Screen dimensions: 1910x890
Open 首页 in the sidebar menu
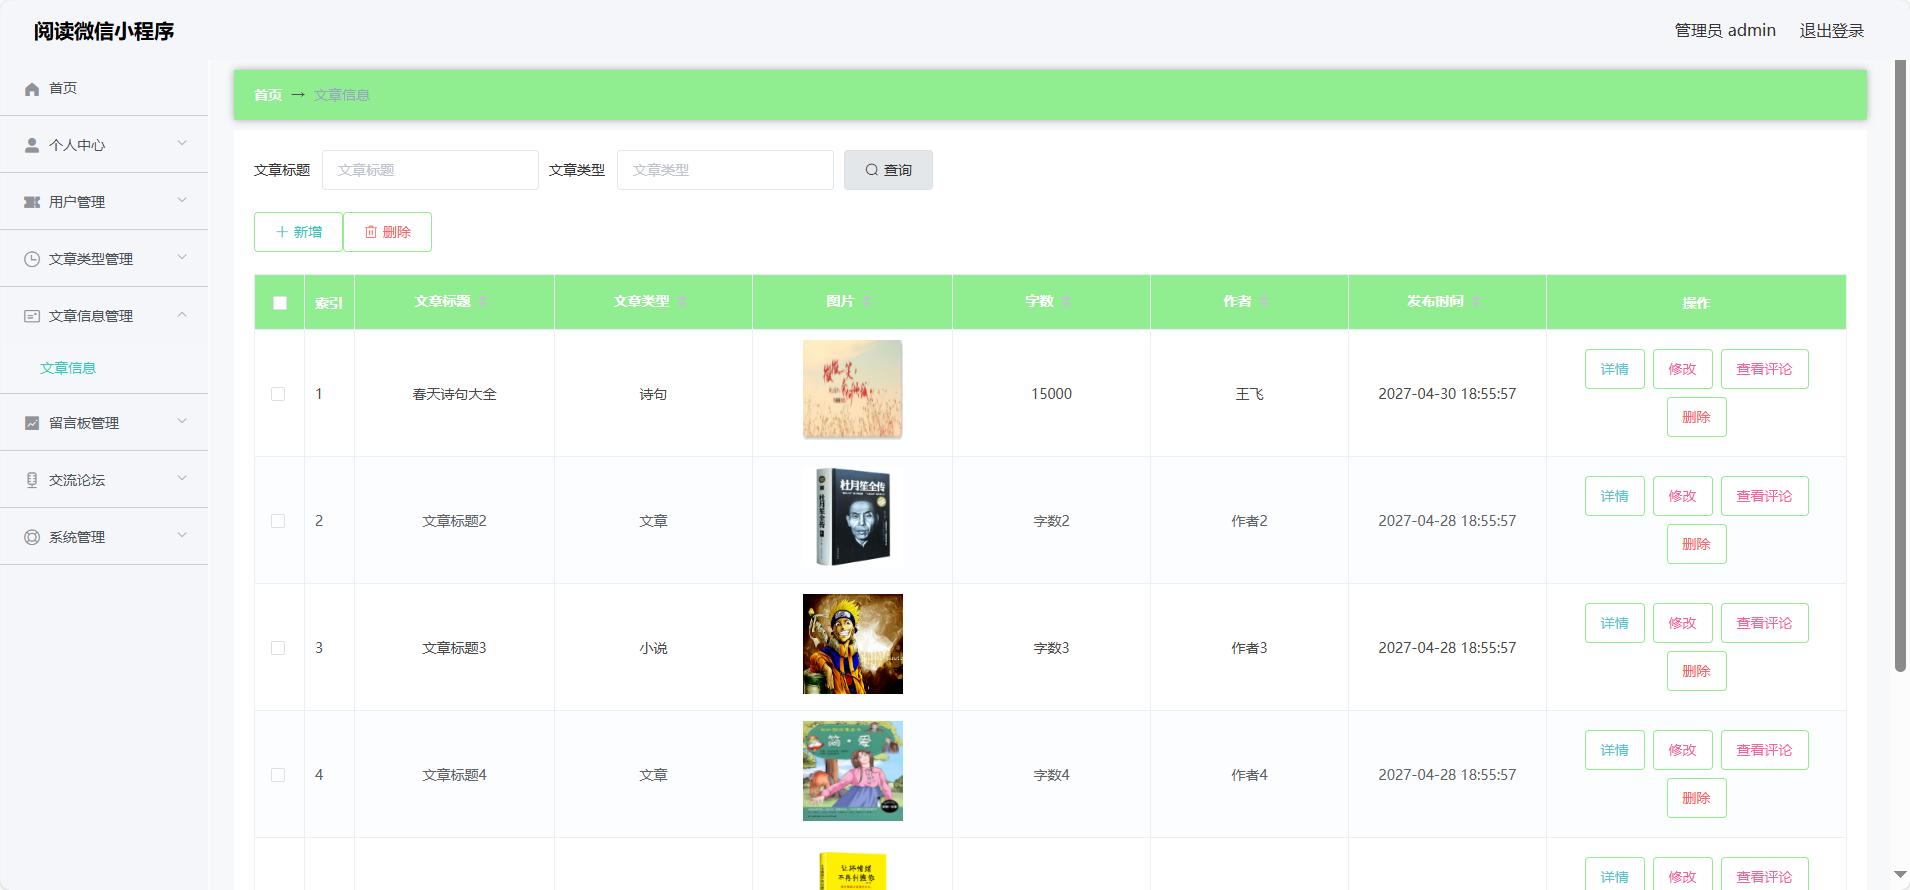click(104, 88)
